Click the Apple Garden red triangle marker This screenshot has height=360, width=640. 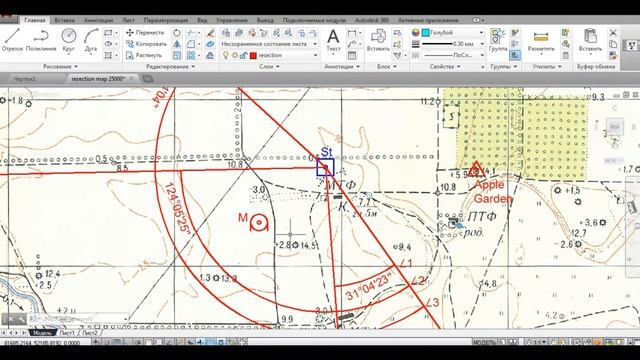(476, 169)
